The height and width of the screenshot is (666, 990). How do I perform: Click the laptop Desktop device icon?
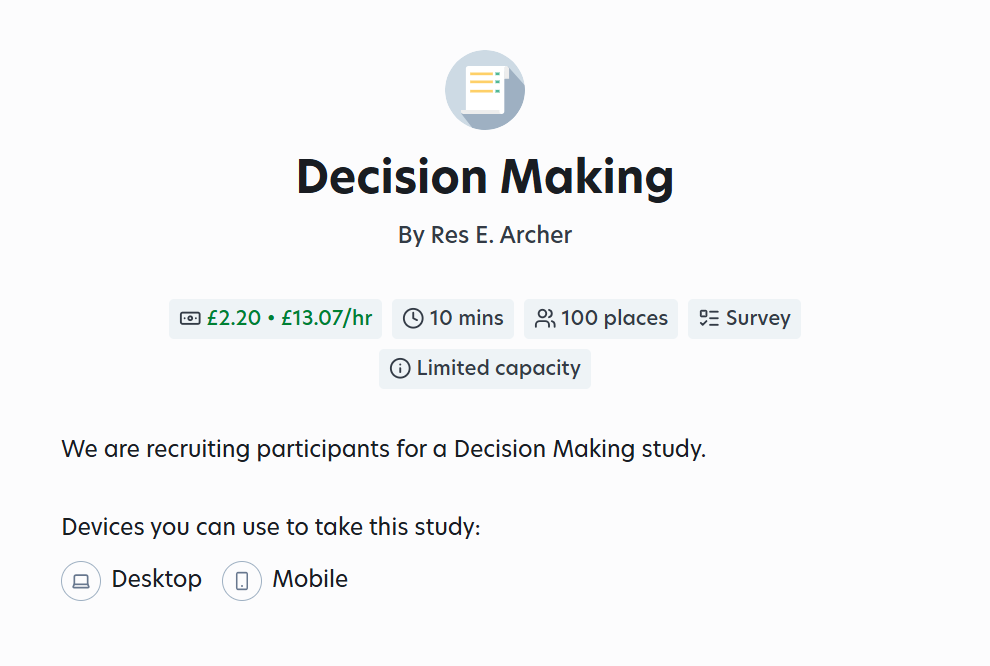81,581
